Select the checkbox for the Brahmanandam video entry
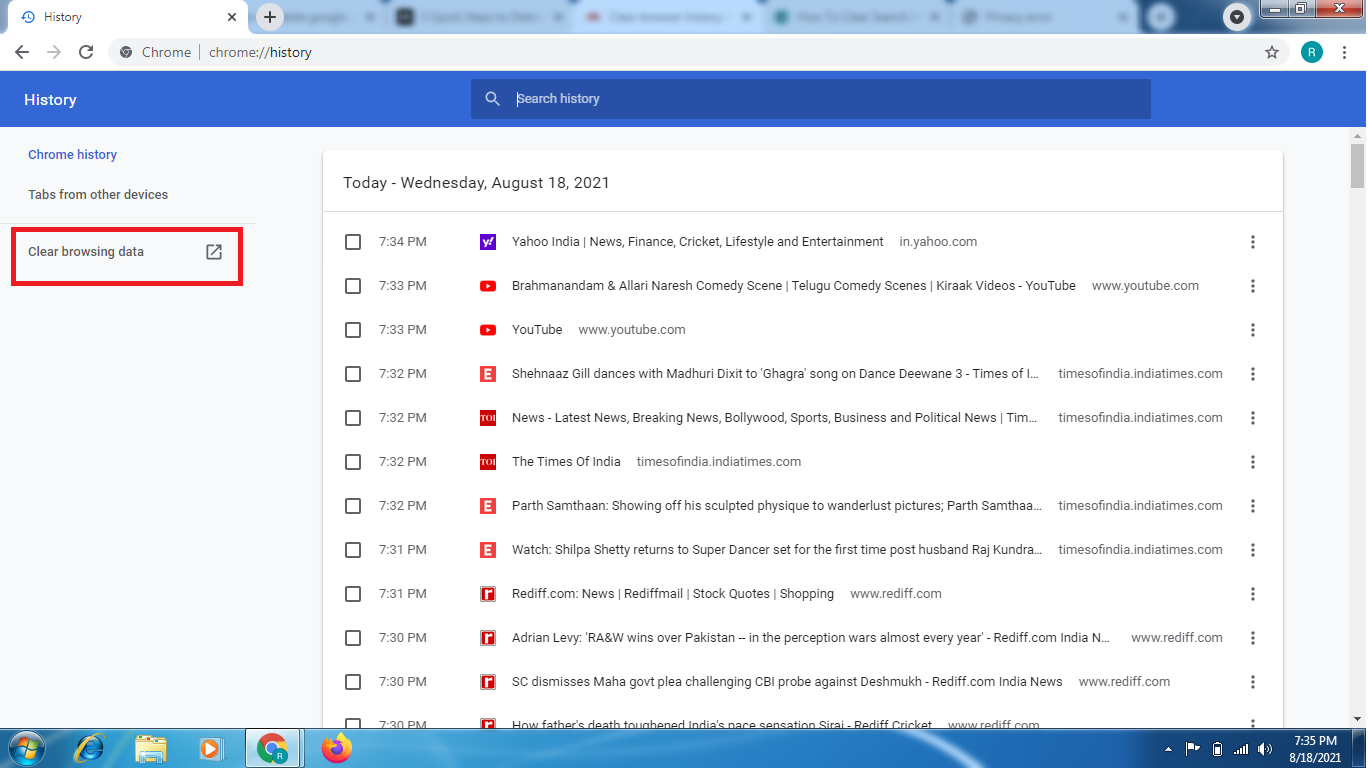This screenshot has height=768, width=1368. pyautogui.click(x=353, y=286)
